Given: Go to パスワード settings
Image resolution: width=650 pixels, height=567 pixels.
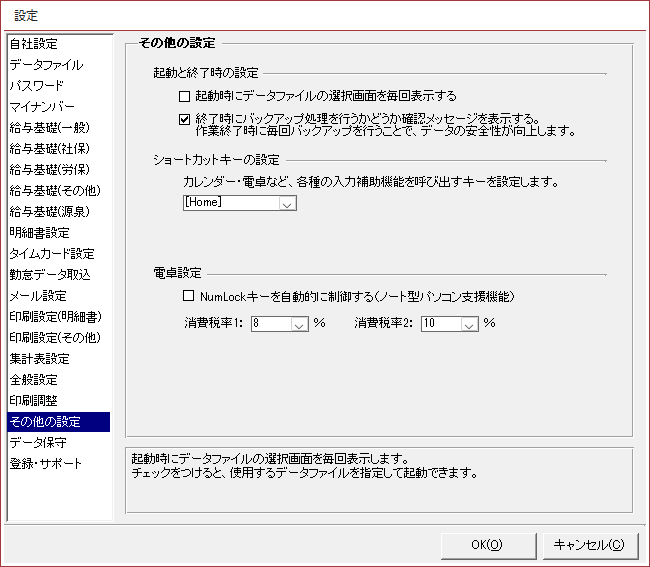Looking at the screenshot, I should point(37,86).
